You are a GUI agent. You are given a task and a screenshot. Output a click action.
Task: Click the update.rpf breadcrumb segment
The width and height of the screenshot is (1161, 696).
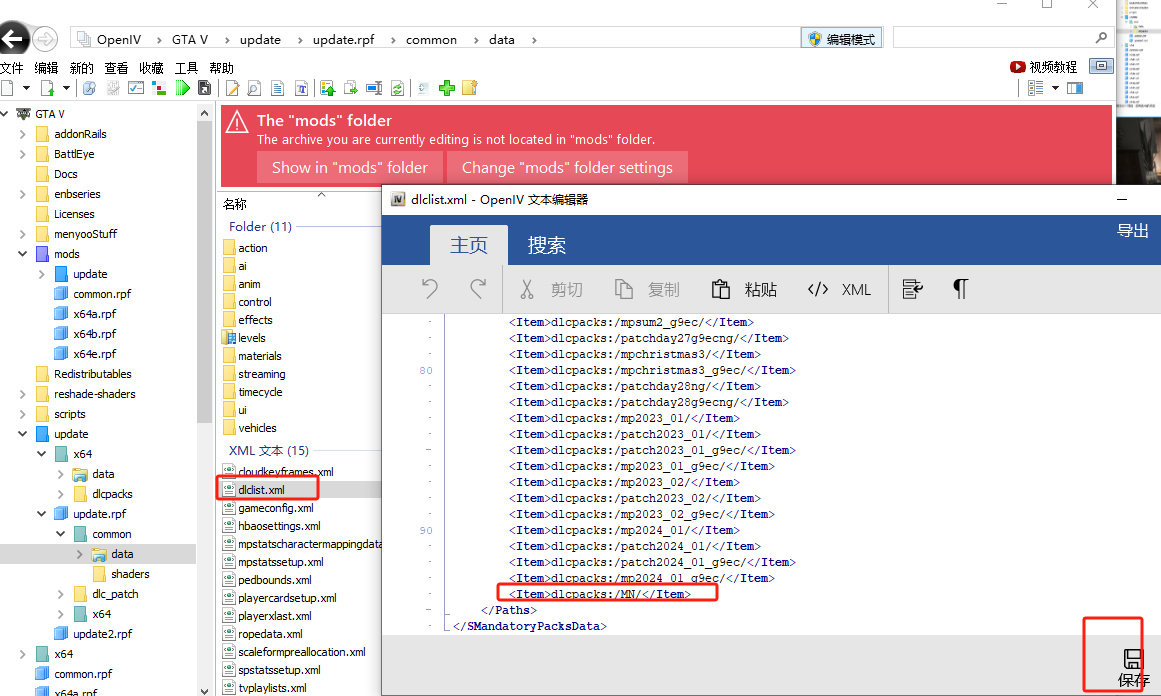pos(344,40)
